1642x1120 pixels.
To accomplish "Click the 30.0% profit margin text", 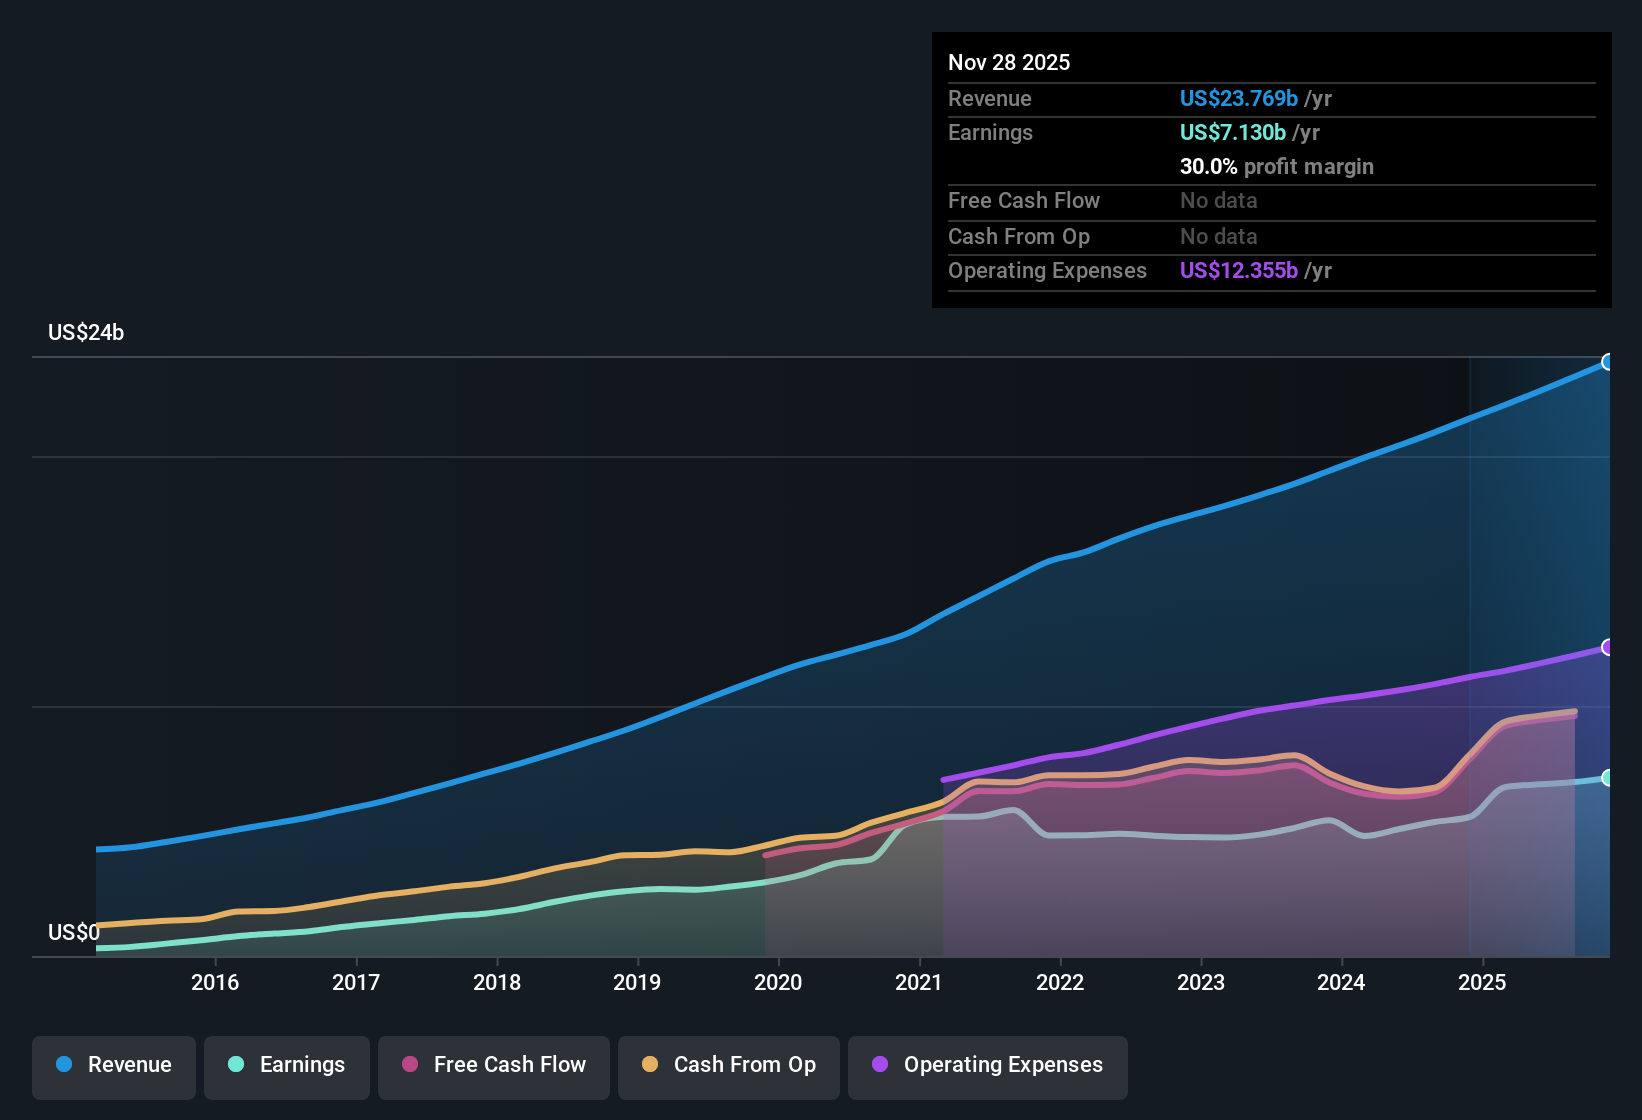I will (1277, 167).
